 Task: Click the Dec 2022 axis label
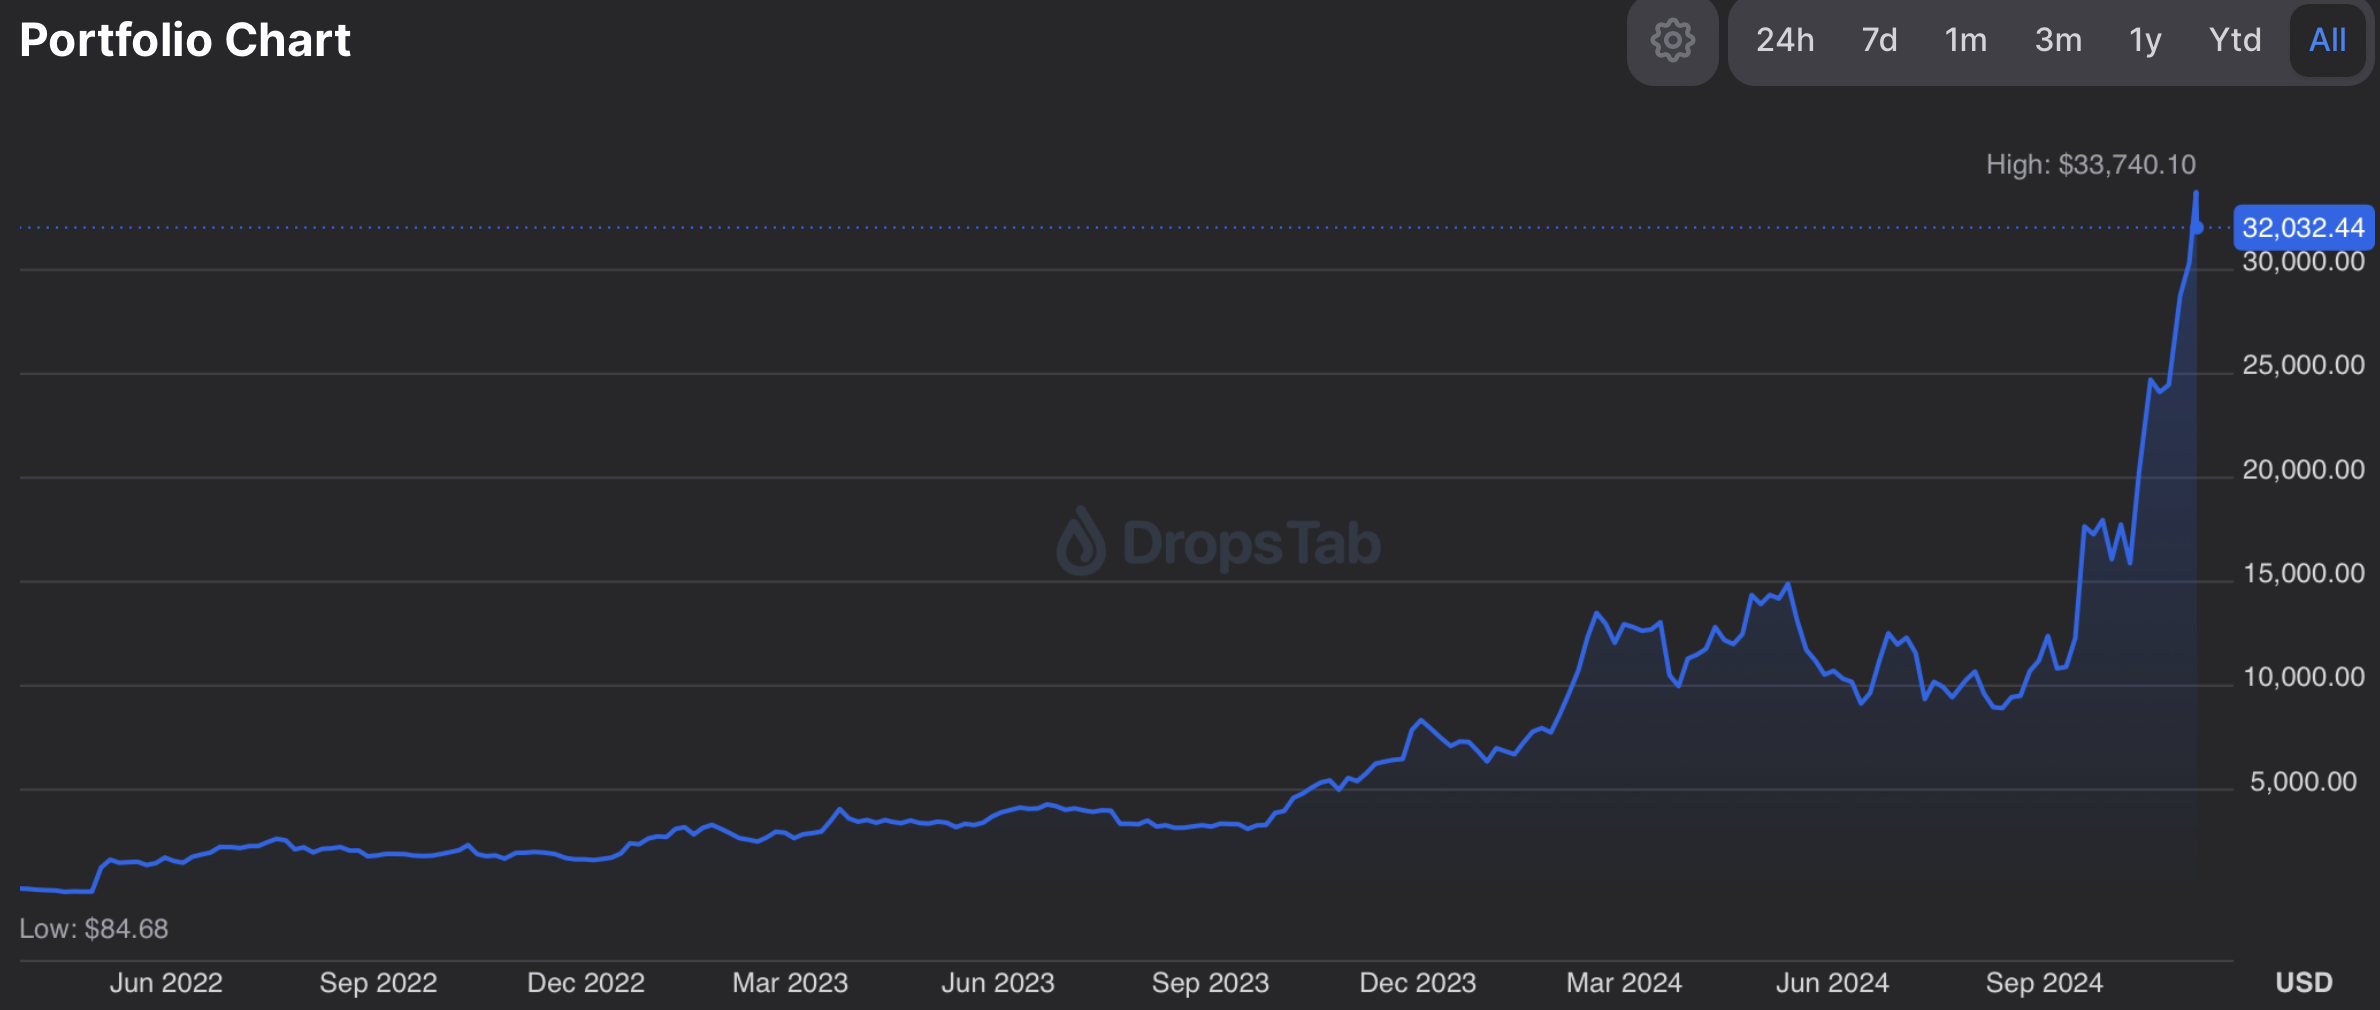click(586, 983)
